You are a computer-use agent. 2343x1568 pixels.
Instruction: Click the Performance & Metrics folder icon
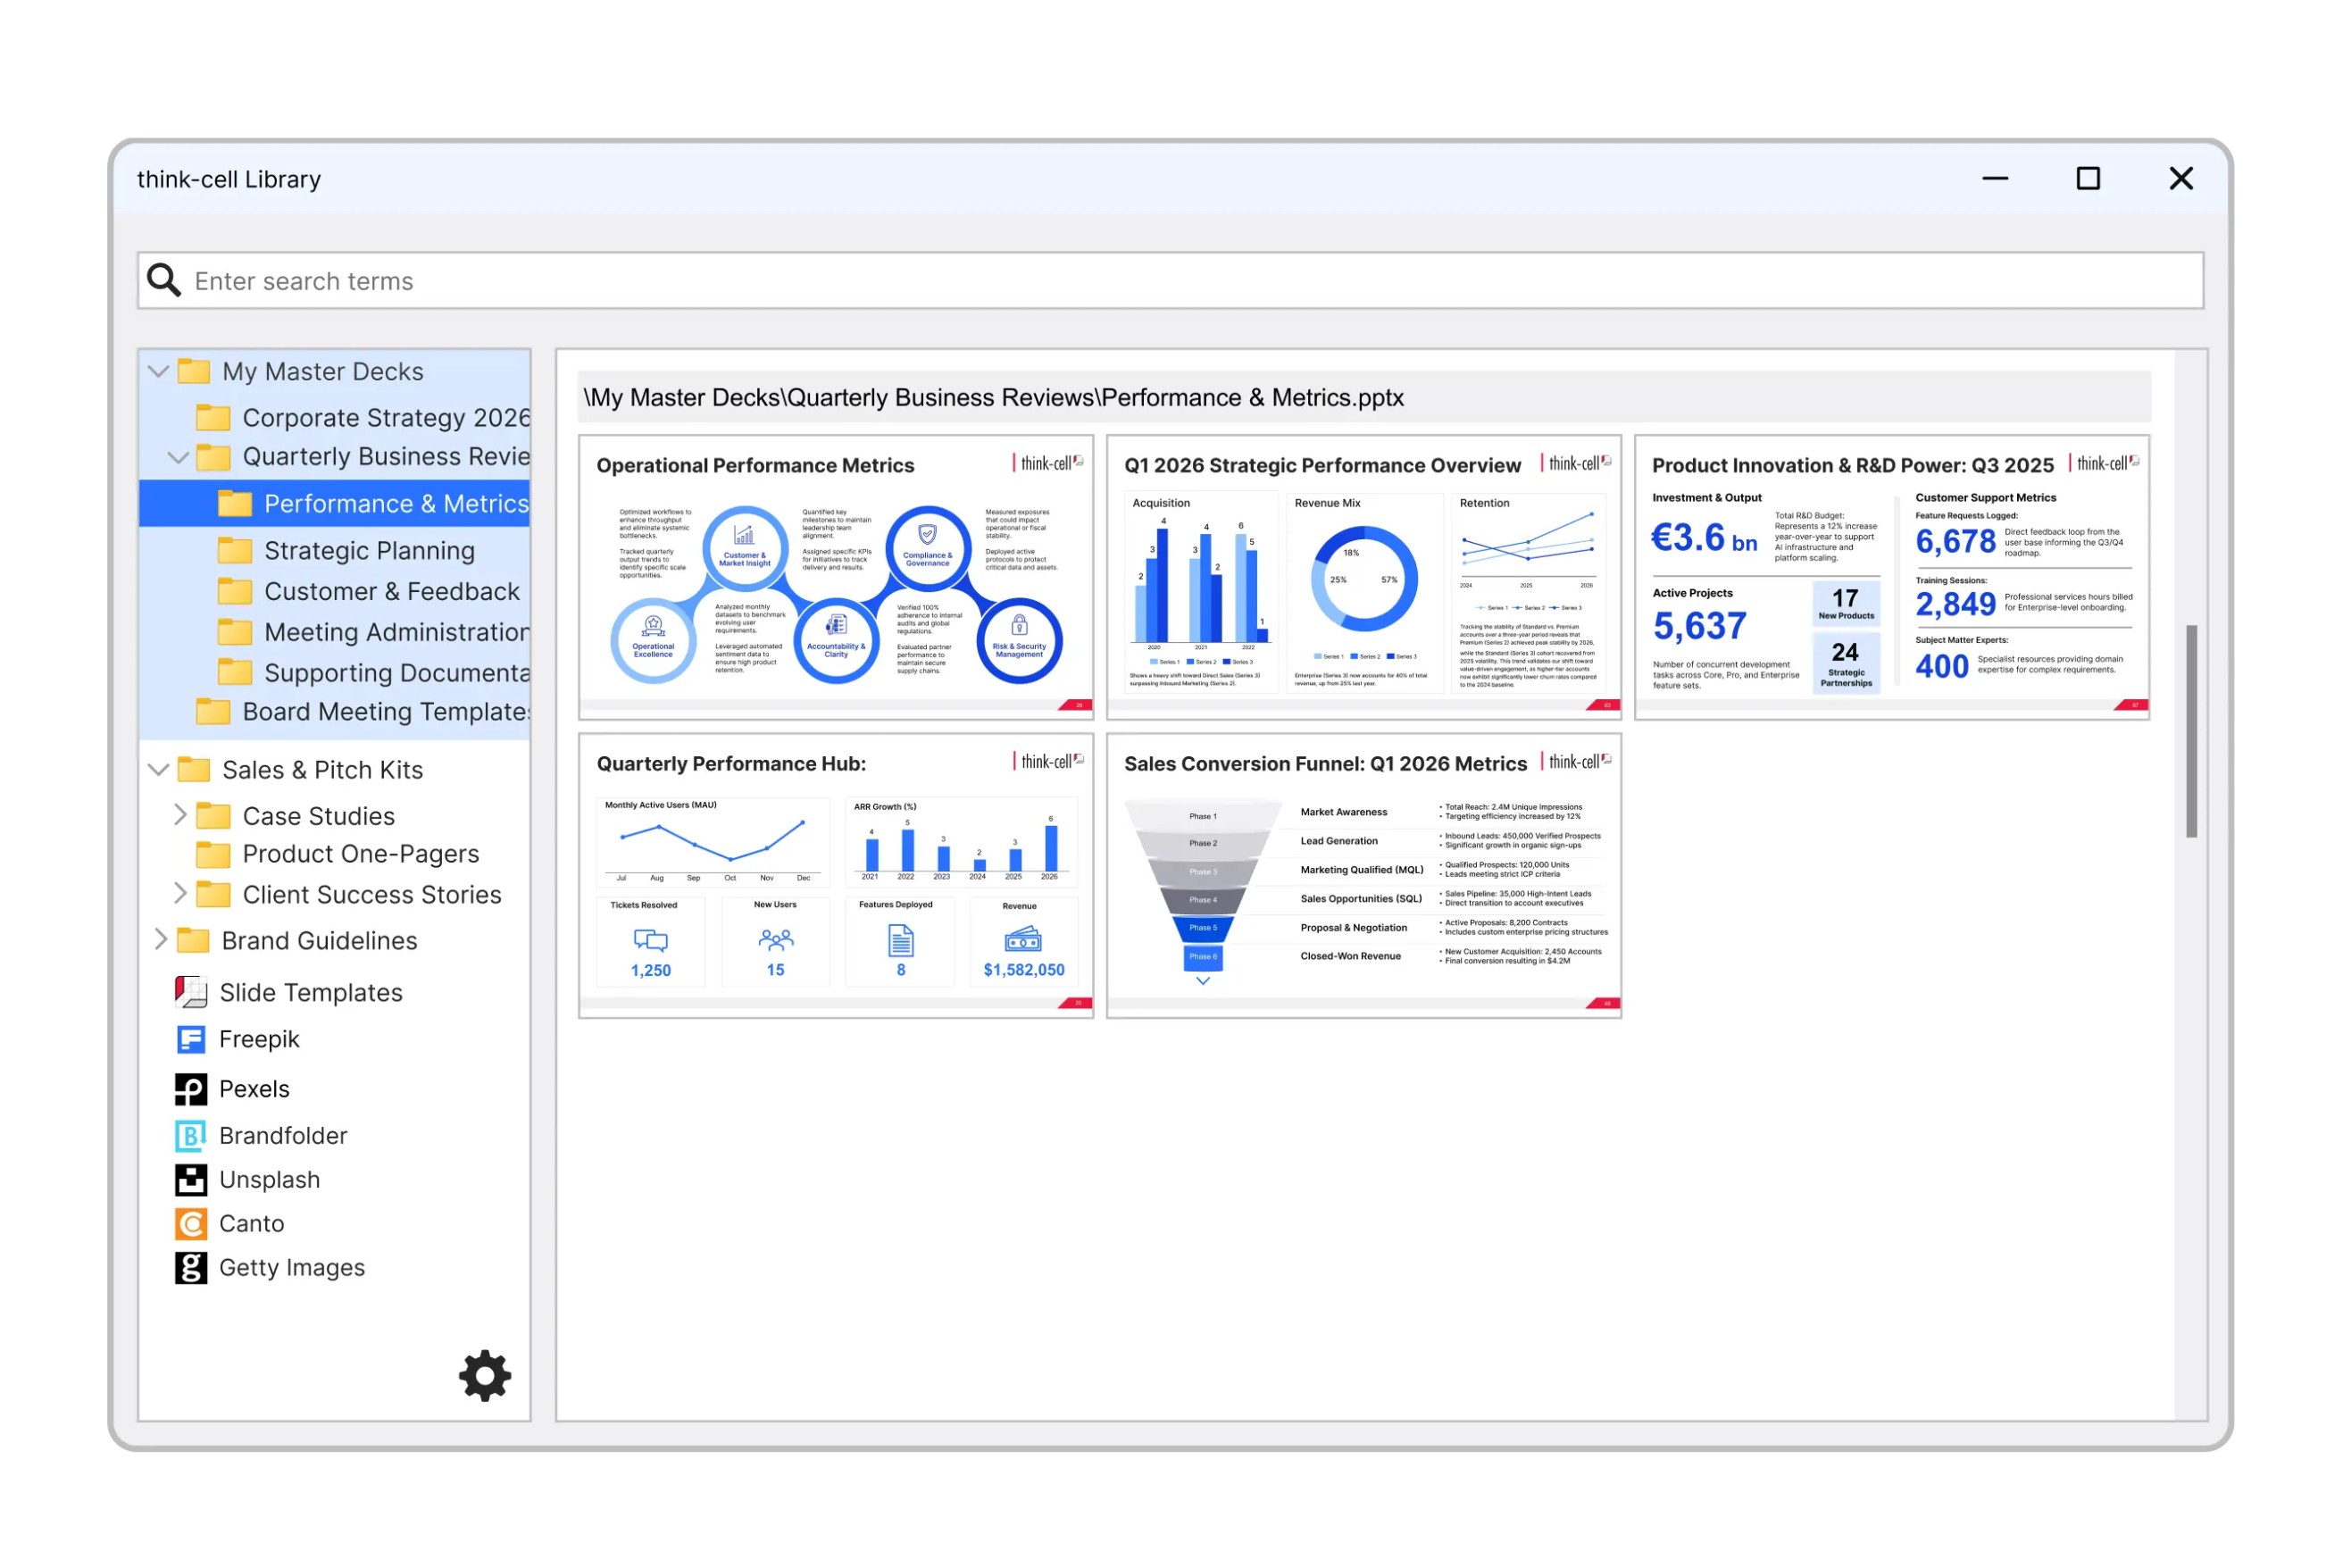(235, 503)
